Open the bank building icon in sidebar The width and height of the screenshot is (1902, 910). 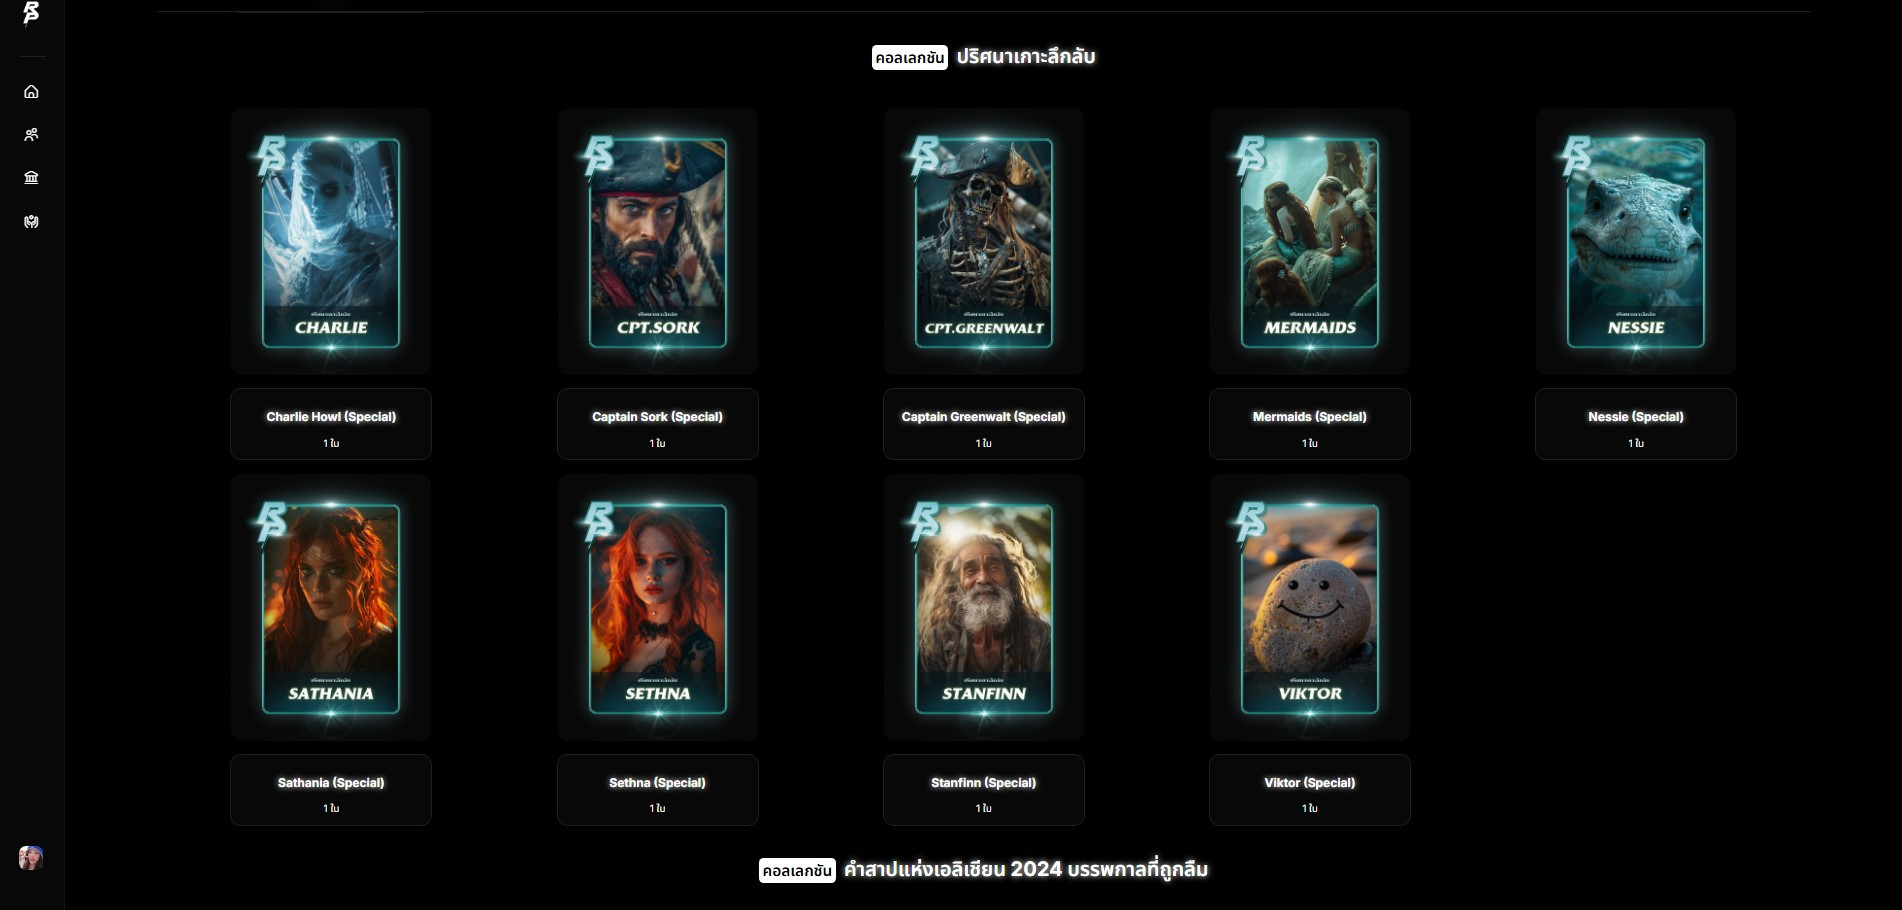[31, 178]
